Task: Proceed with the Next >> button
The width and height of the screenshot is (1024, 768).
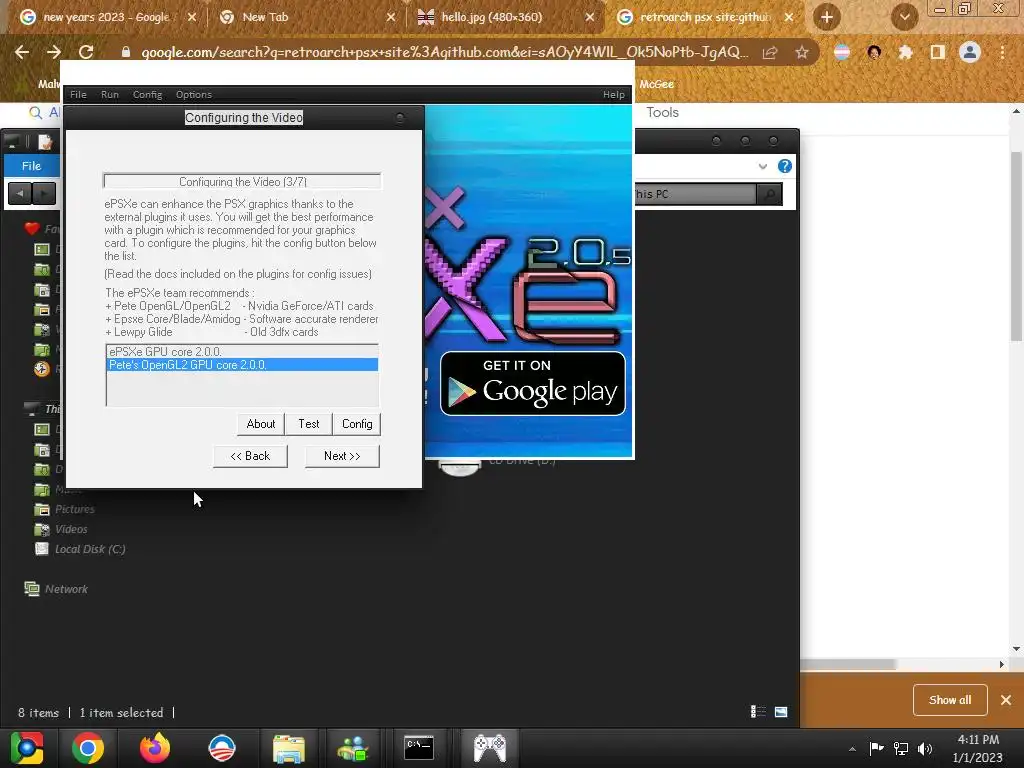Action: coord(342,456)
